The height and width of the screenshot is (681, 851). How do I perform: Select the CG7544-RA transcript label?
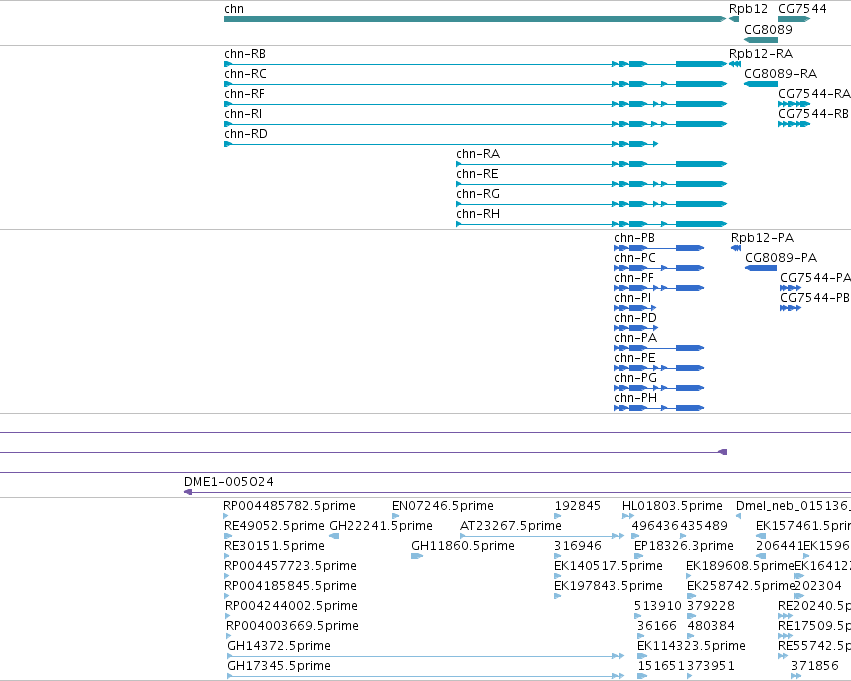click(x=814, y=94)
